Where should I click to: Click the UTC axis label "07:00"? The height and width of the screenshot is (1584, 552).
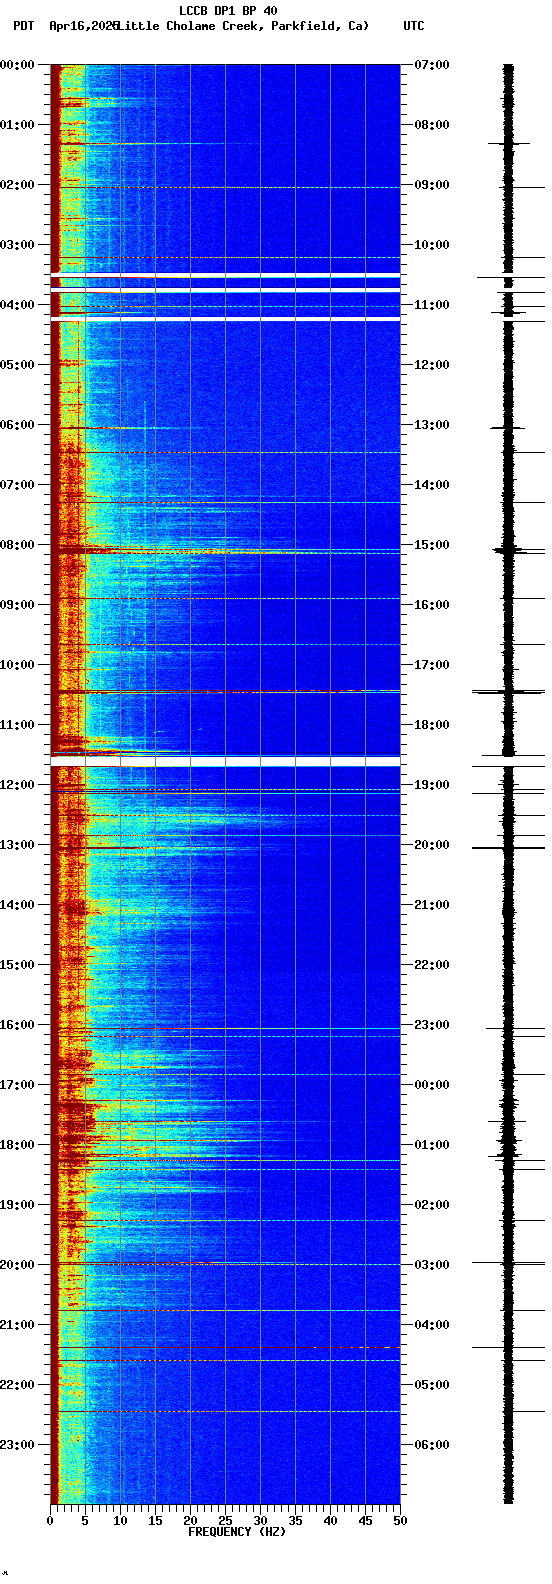[x=432, y=65]
